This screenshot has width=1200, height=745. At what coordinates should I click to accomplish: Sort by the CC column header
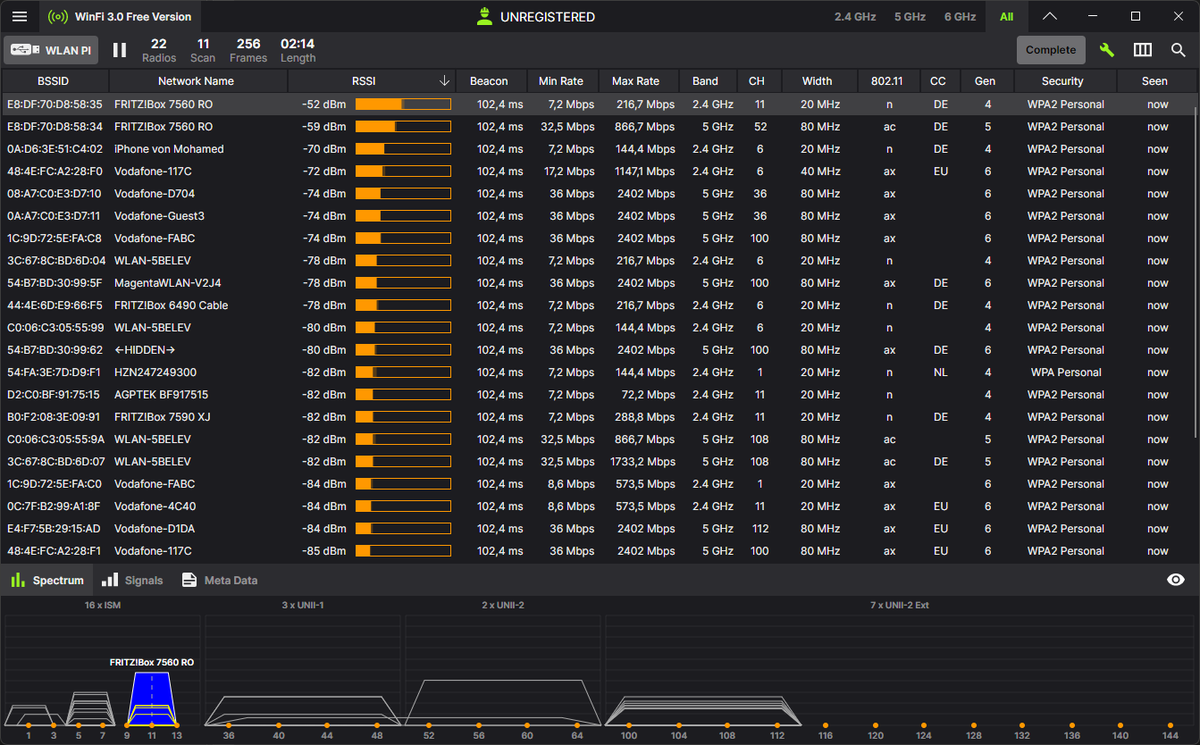pyautogui.click(x=938, y=81)
